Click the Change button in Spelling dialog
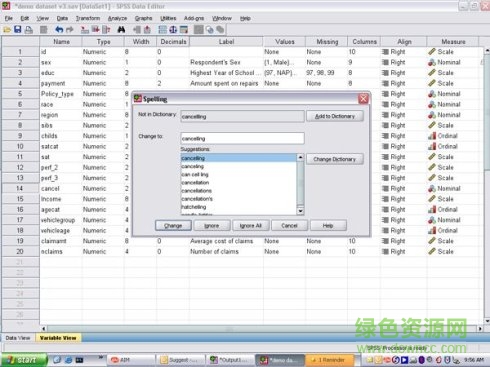This screenshot has height=367, width=490. [x=173, y=226]
